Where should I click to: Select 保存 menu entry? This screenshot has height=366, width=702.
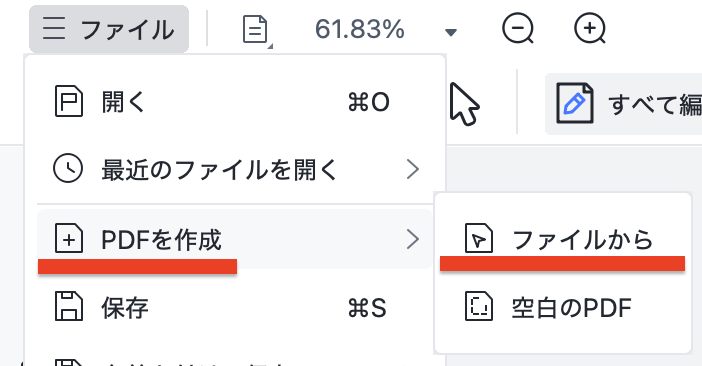point(235,307)
